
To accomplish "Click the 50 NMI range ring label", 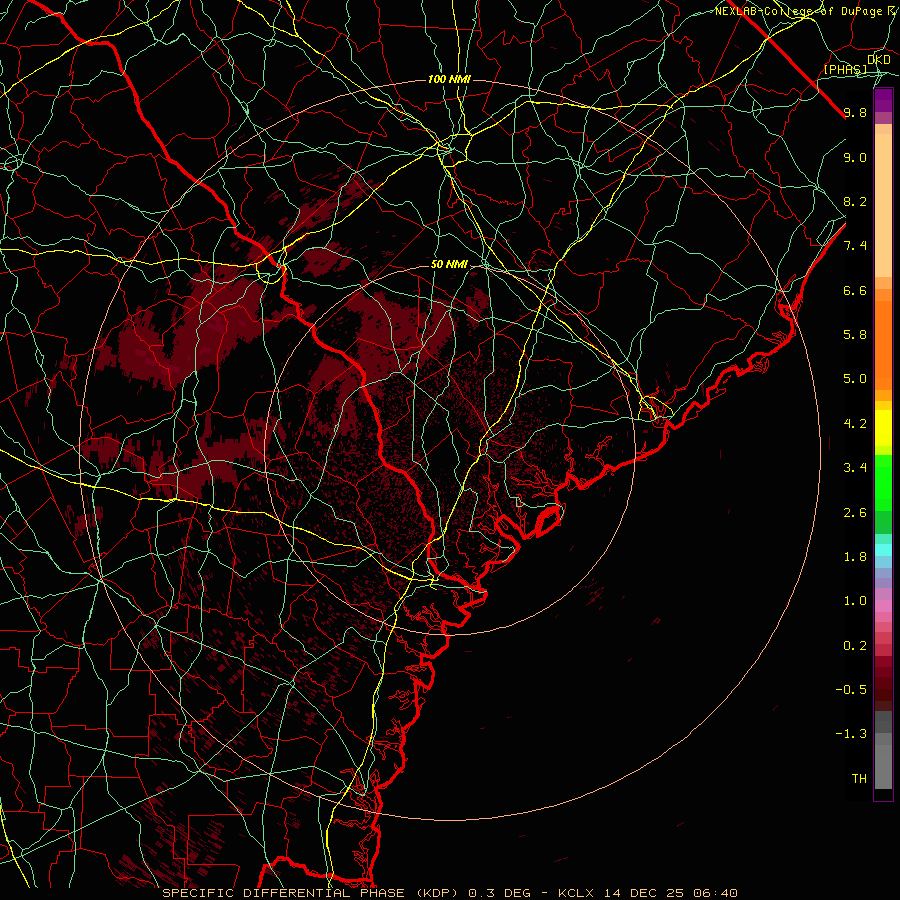I will pyautogui.click(x=449, y=265).
